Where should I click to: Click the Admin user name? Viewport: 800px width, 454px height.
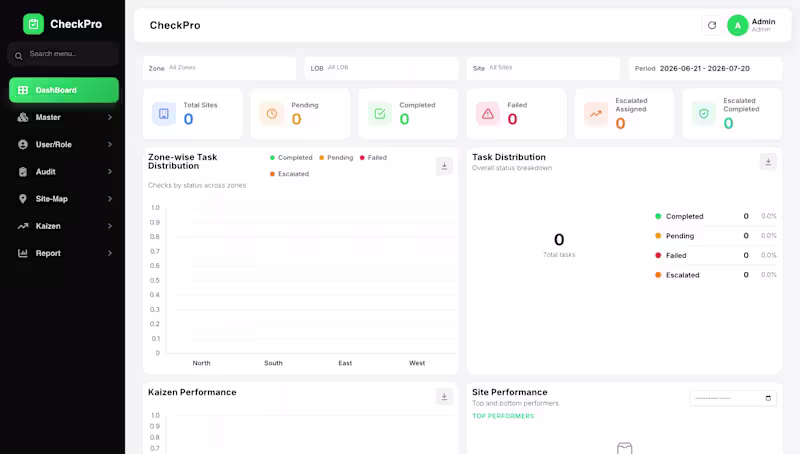click(763, 21)
